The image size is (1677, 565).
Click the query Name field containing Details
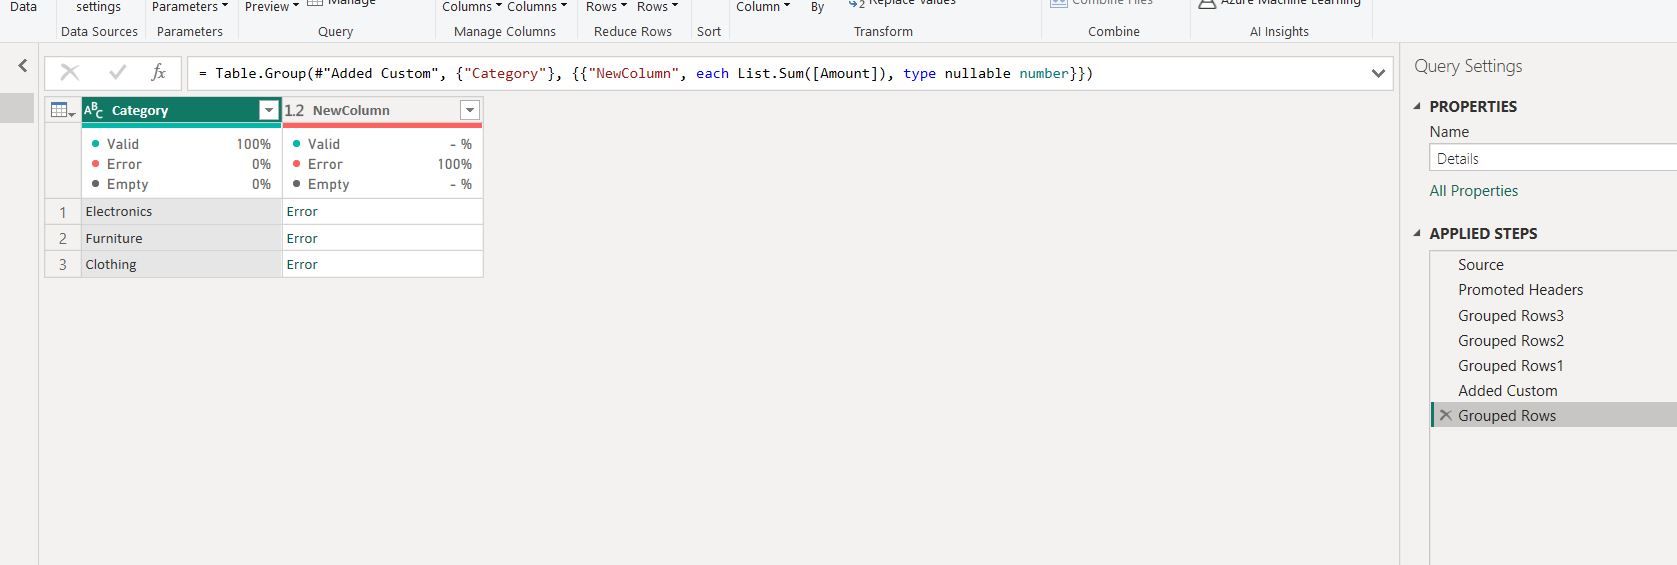pyautogui.click(x=1553, y=158)
